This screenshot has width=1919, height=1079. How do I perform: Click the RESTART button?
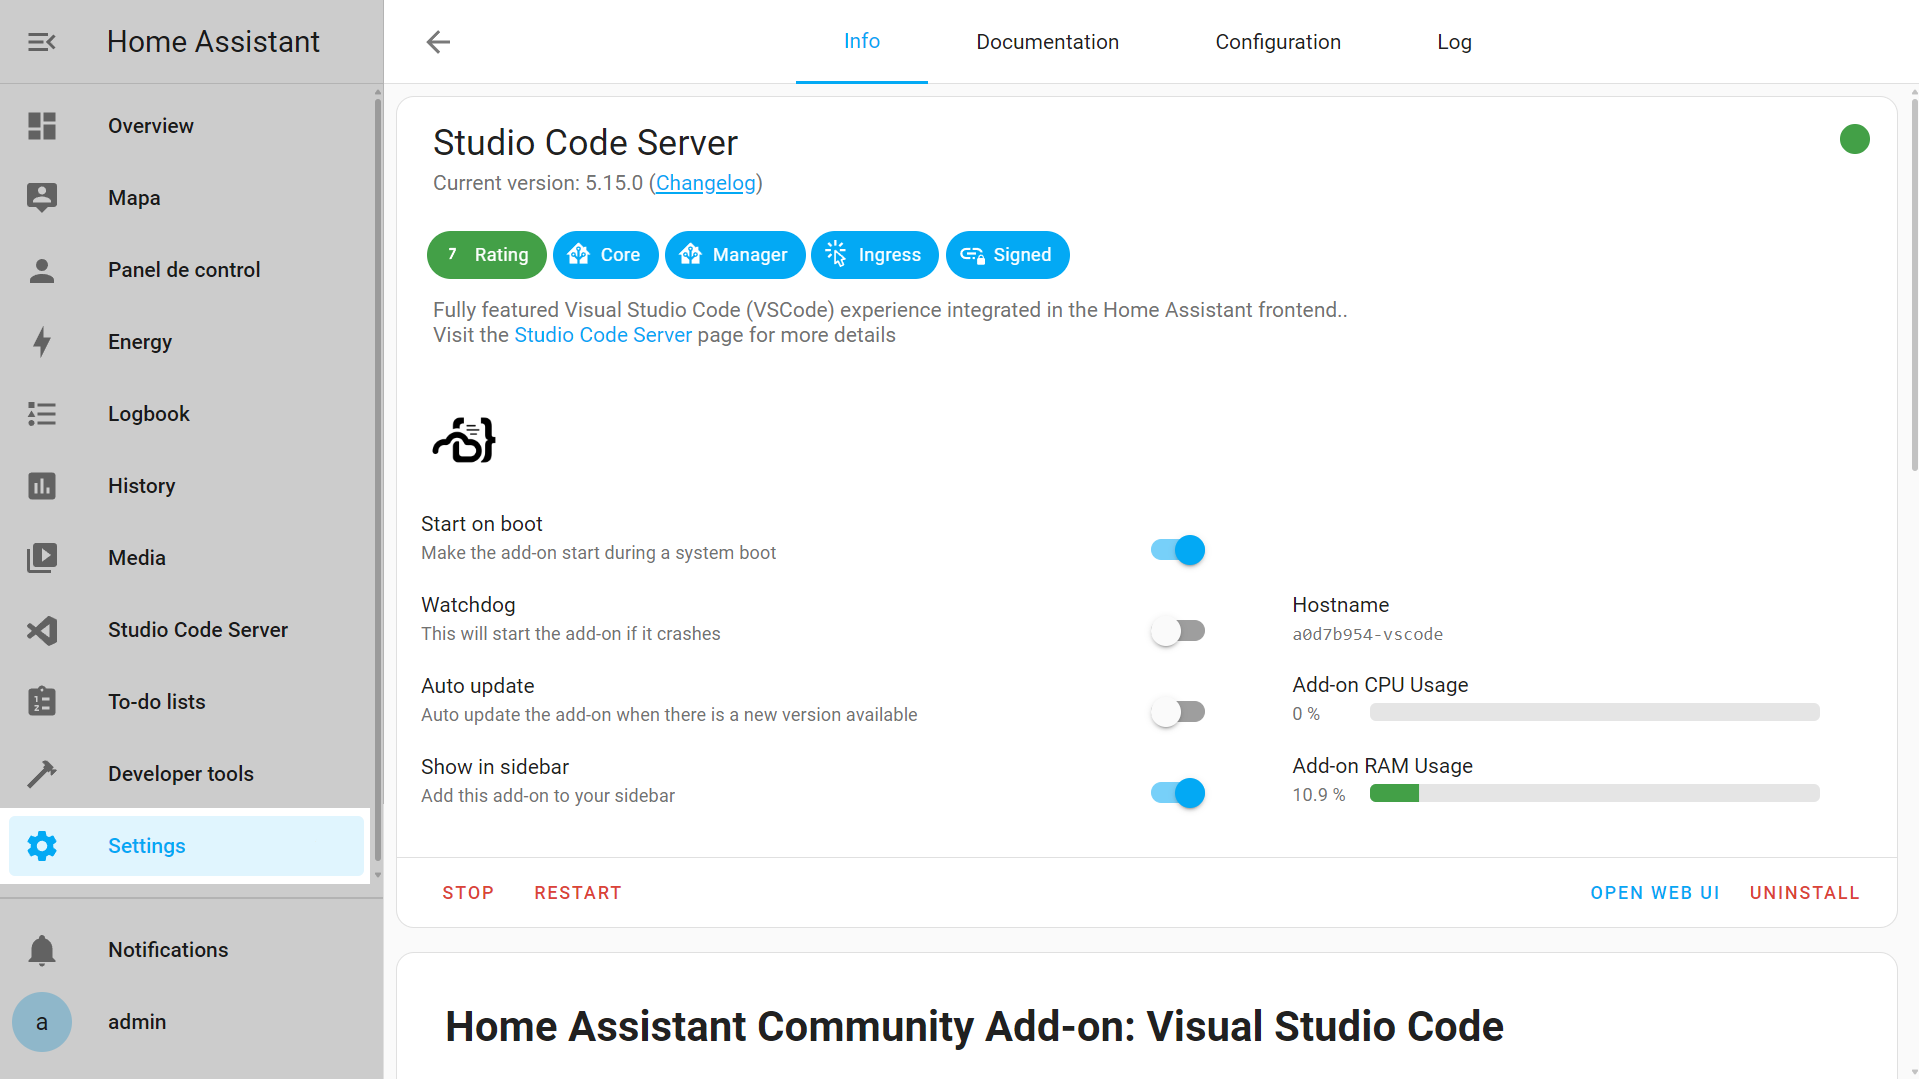tap(578, 893)
